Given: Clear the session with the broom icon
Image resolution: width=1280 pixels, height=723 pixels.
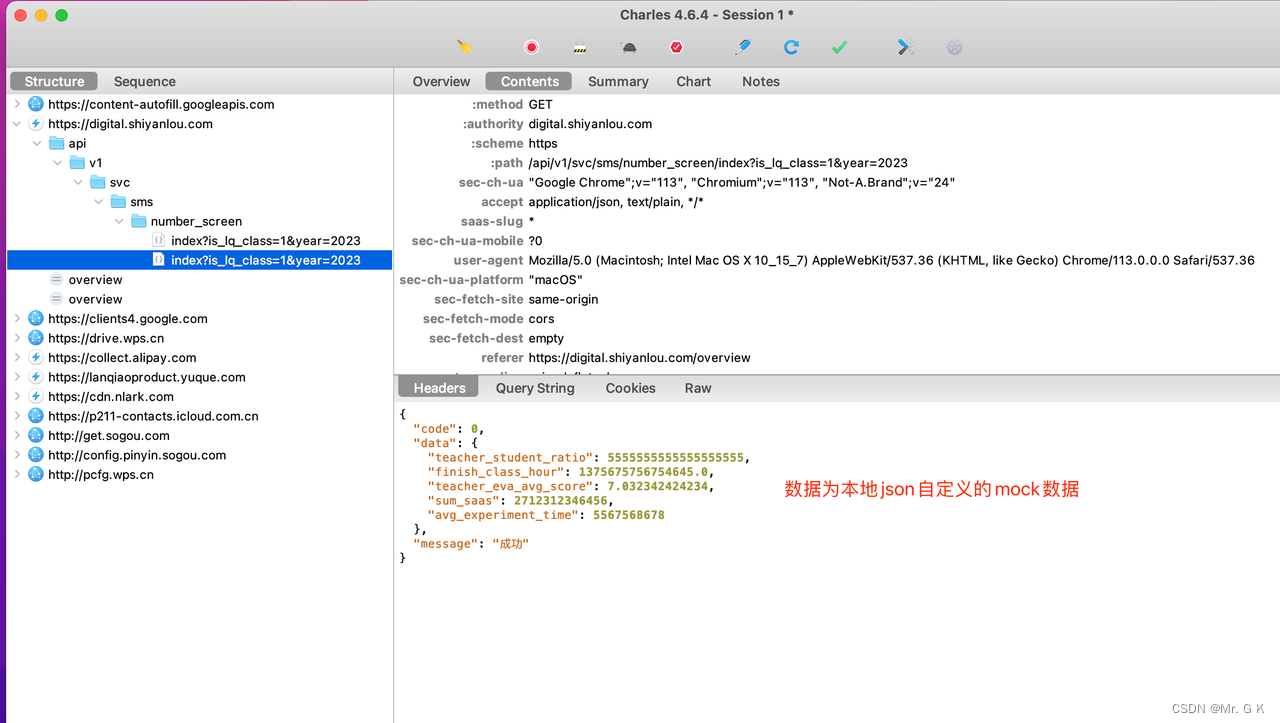Looking at the screenshot, I should 464,47.
